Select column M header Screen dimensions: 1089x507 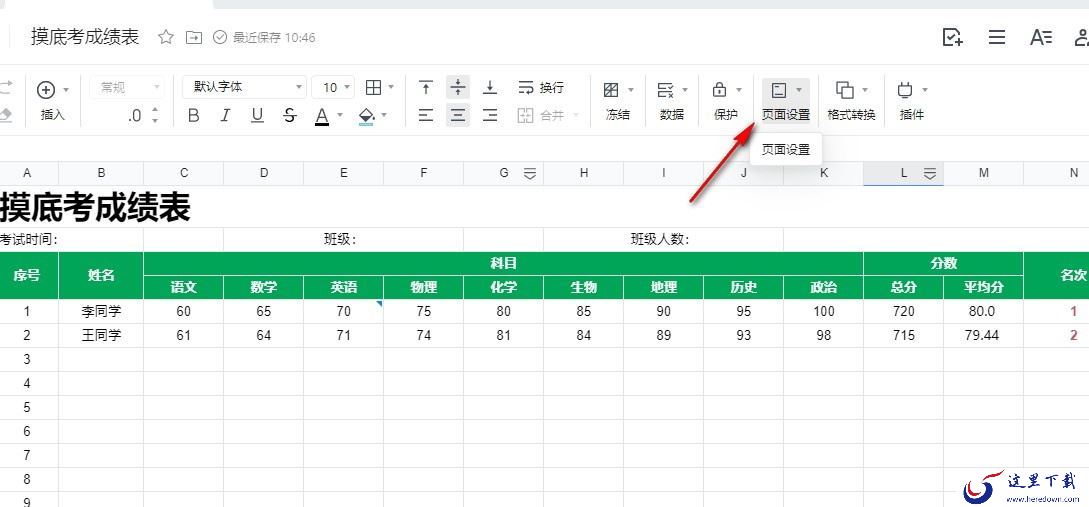[x=983, y=174]
